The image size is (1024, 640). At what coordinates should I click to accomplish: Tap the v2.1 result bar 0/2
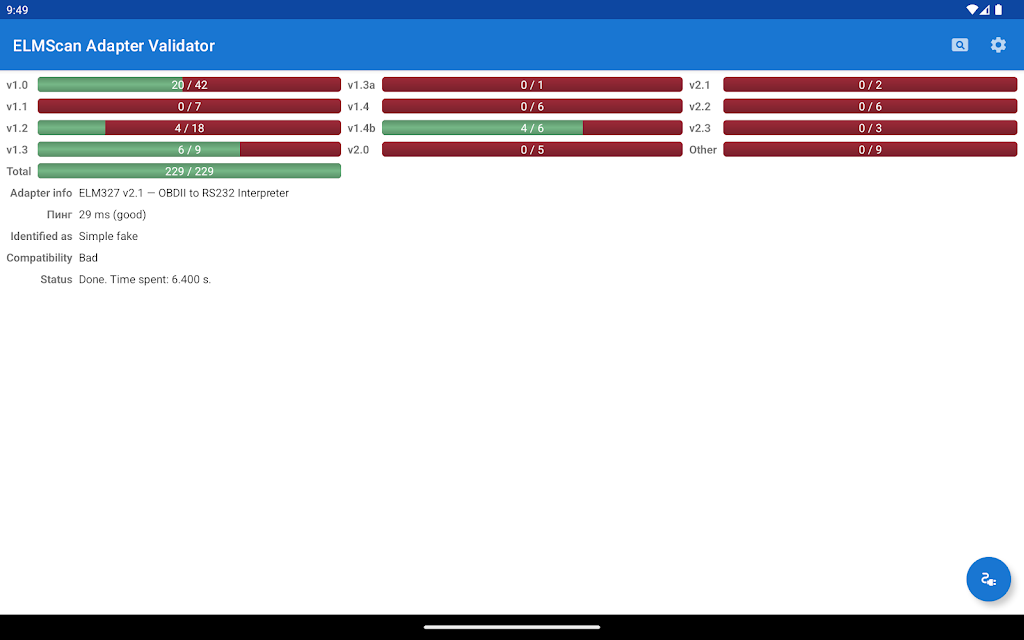[870, 85]
